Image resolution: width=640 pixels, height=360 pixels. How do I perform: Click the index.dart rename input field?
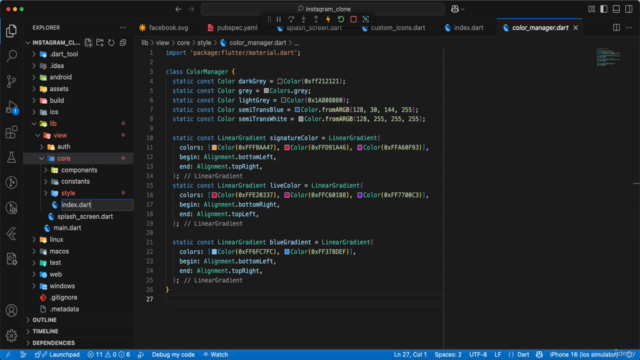97,204
